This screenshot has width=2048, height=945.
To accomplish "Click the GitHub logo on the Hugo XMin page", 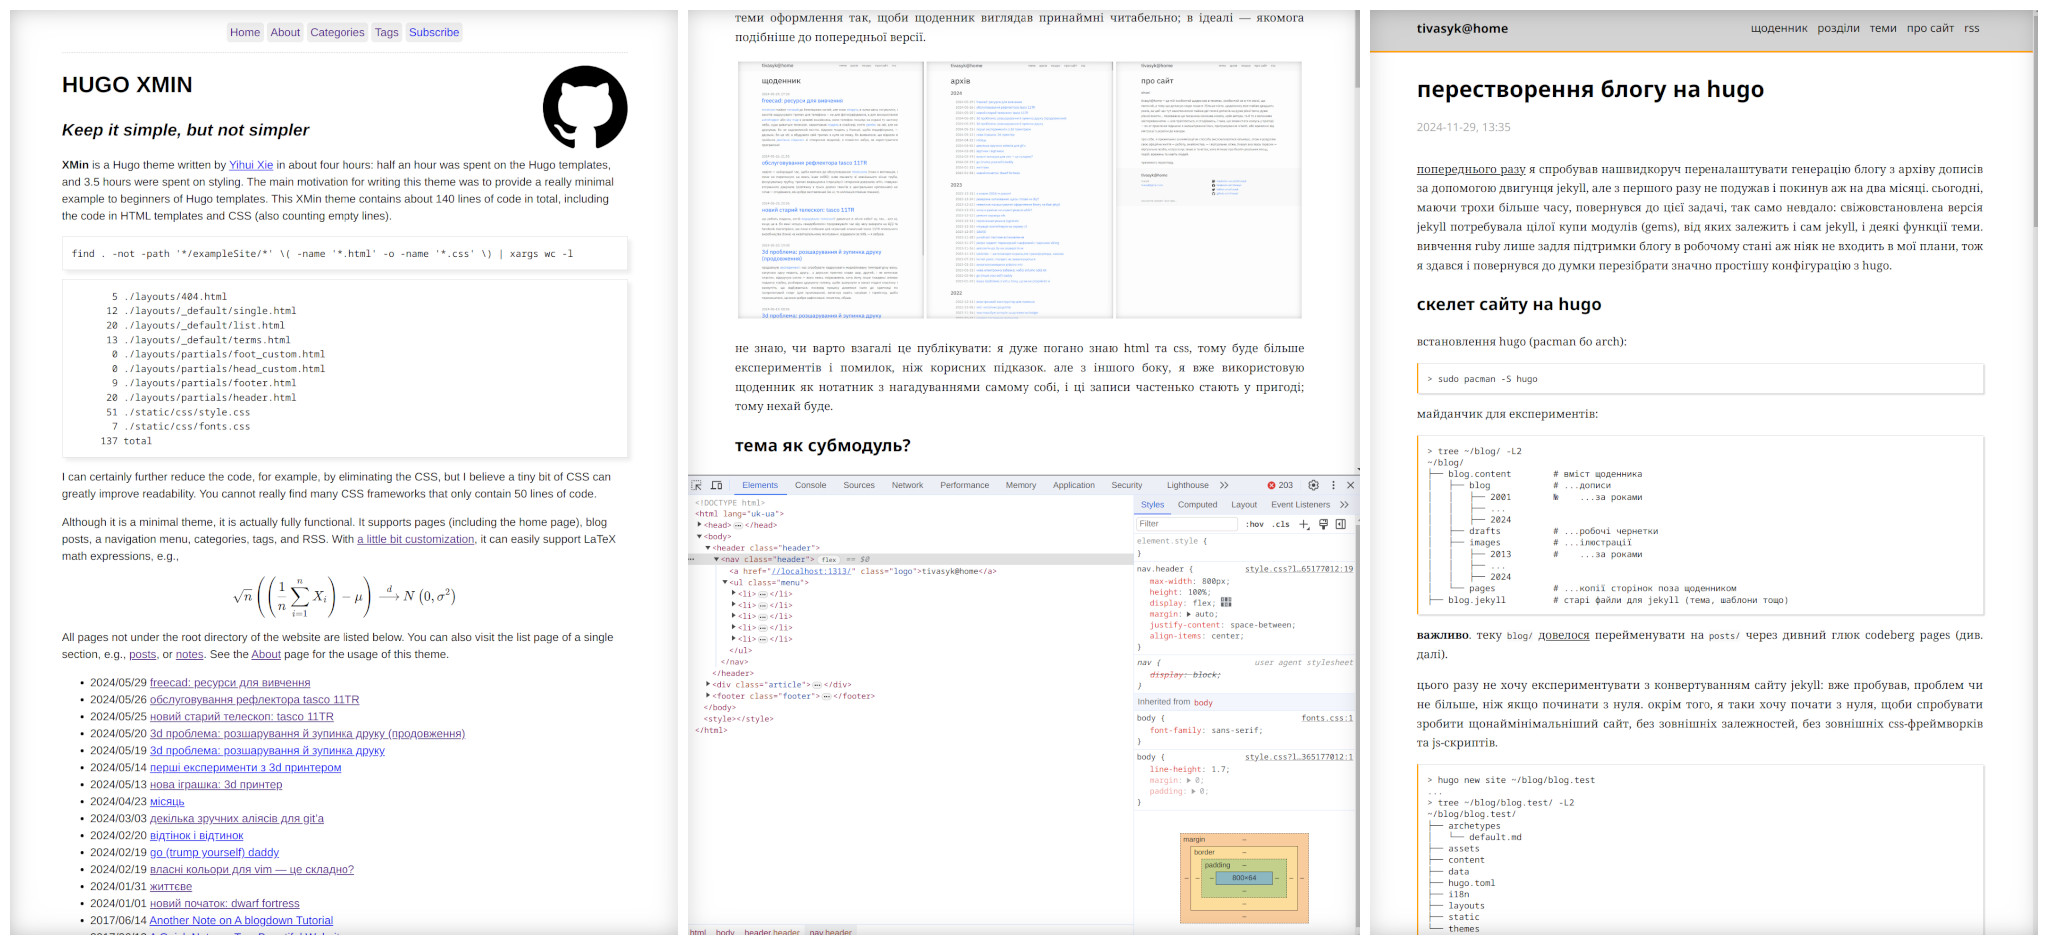I will pyautogui.click(x=585, y=107).
